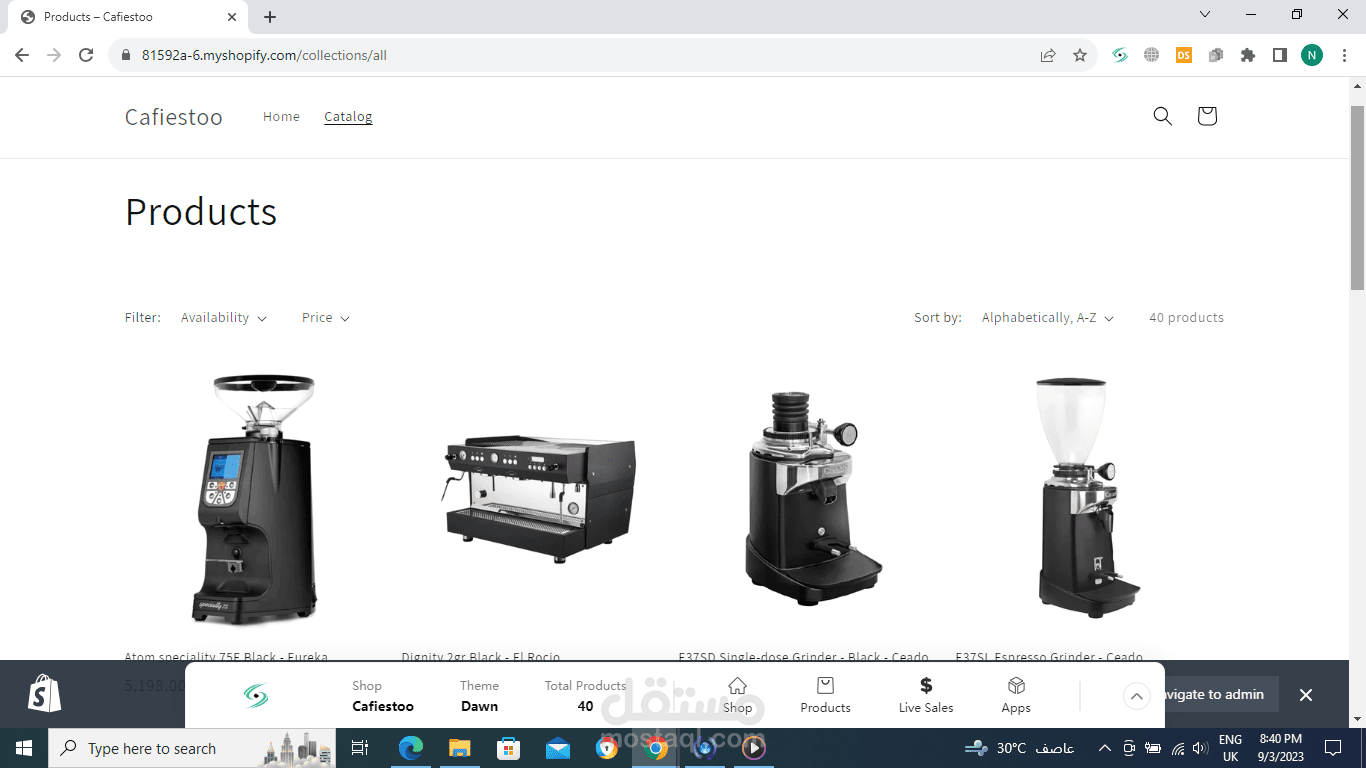Image resolution: width=1366 pixels, height=768 pixels.
Task: Open the Chrome profile N avatar
Action: tap(1312, 55)
